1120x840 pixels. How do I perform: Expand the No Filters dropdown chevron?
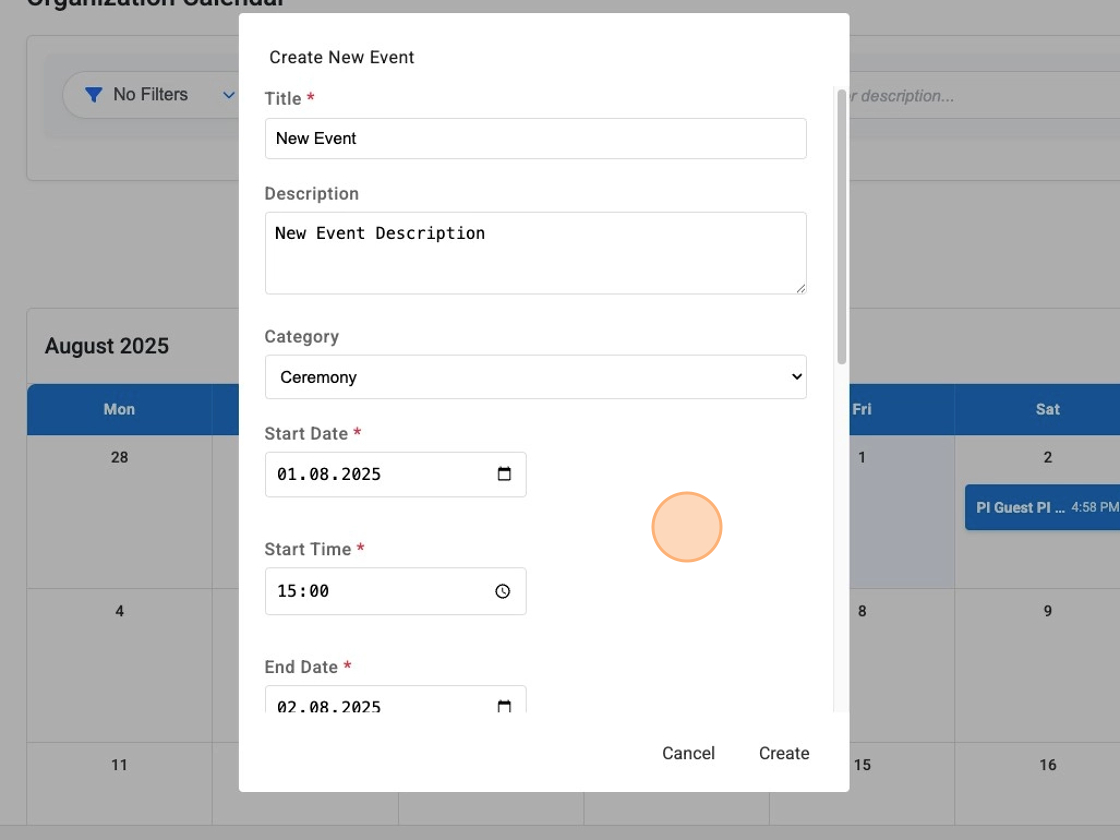click(228, 95)
